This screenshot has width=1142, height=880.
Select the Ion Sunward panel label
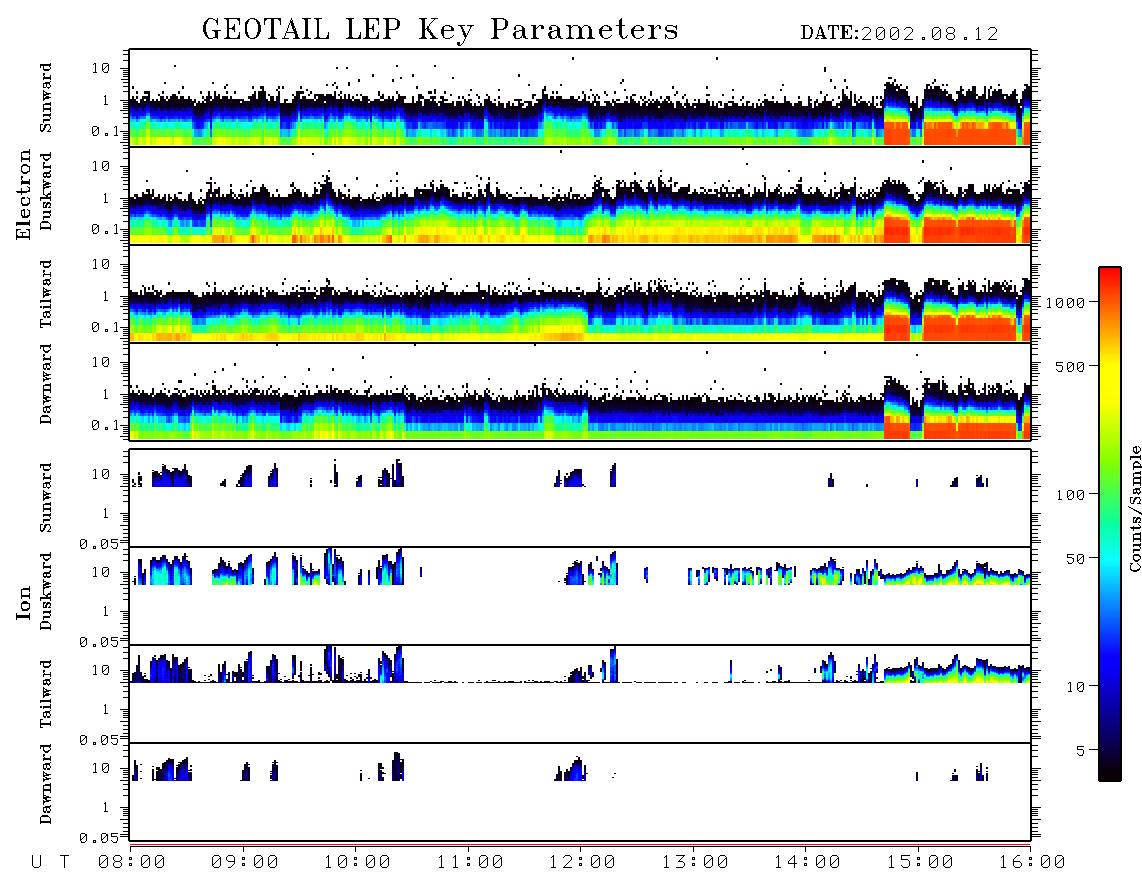pyautogui.click(x=46, y=498)
